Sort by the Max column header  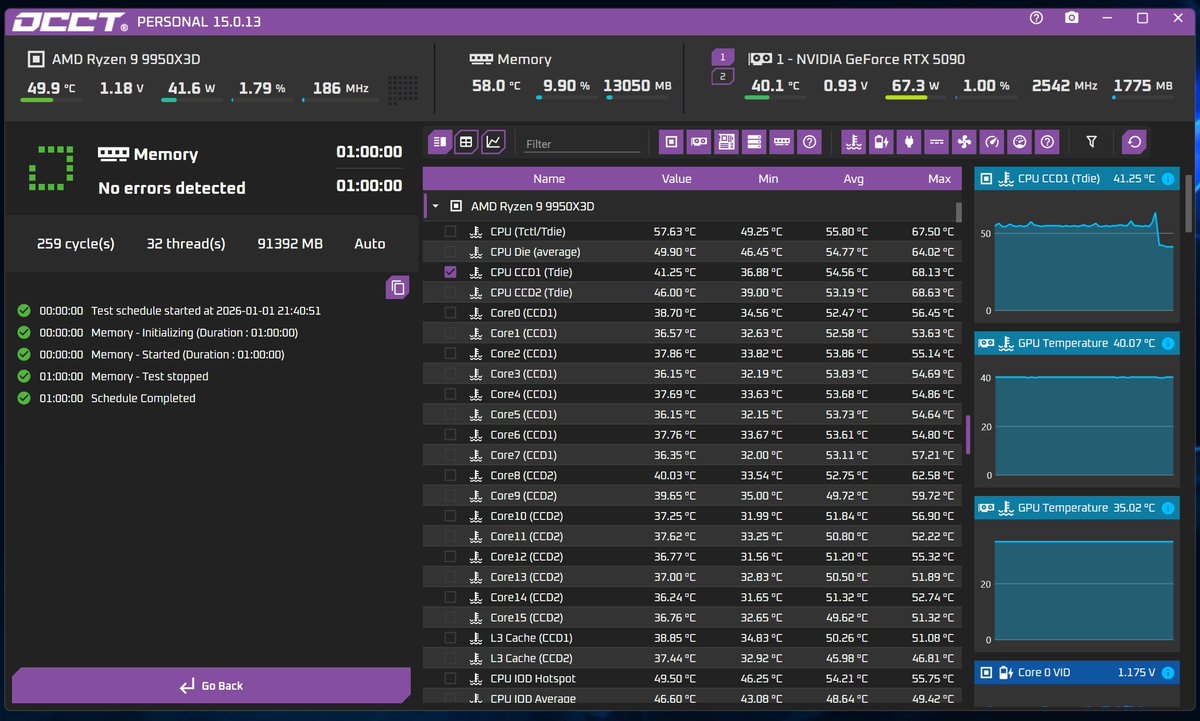(x=939, y=179)
